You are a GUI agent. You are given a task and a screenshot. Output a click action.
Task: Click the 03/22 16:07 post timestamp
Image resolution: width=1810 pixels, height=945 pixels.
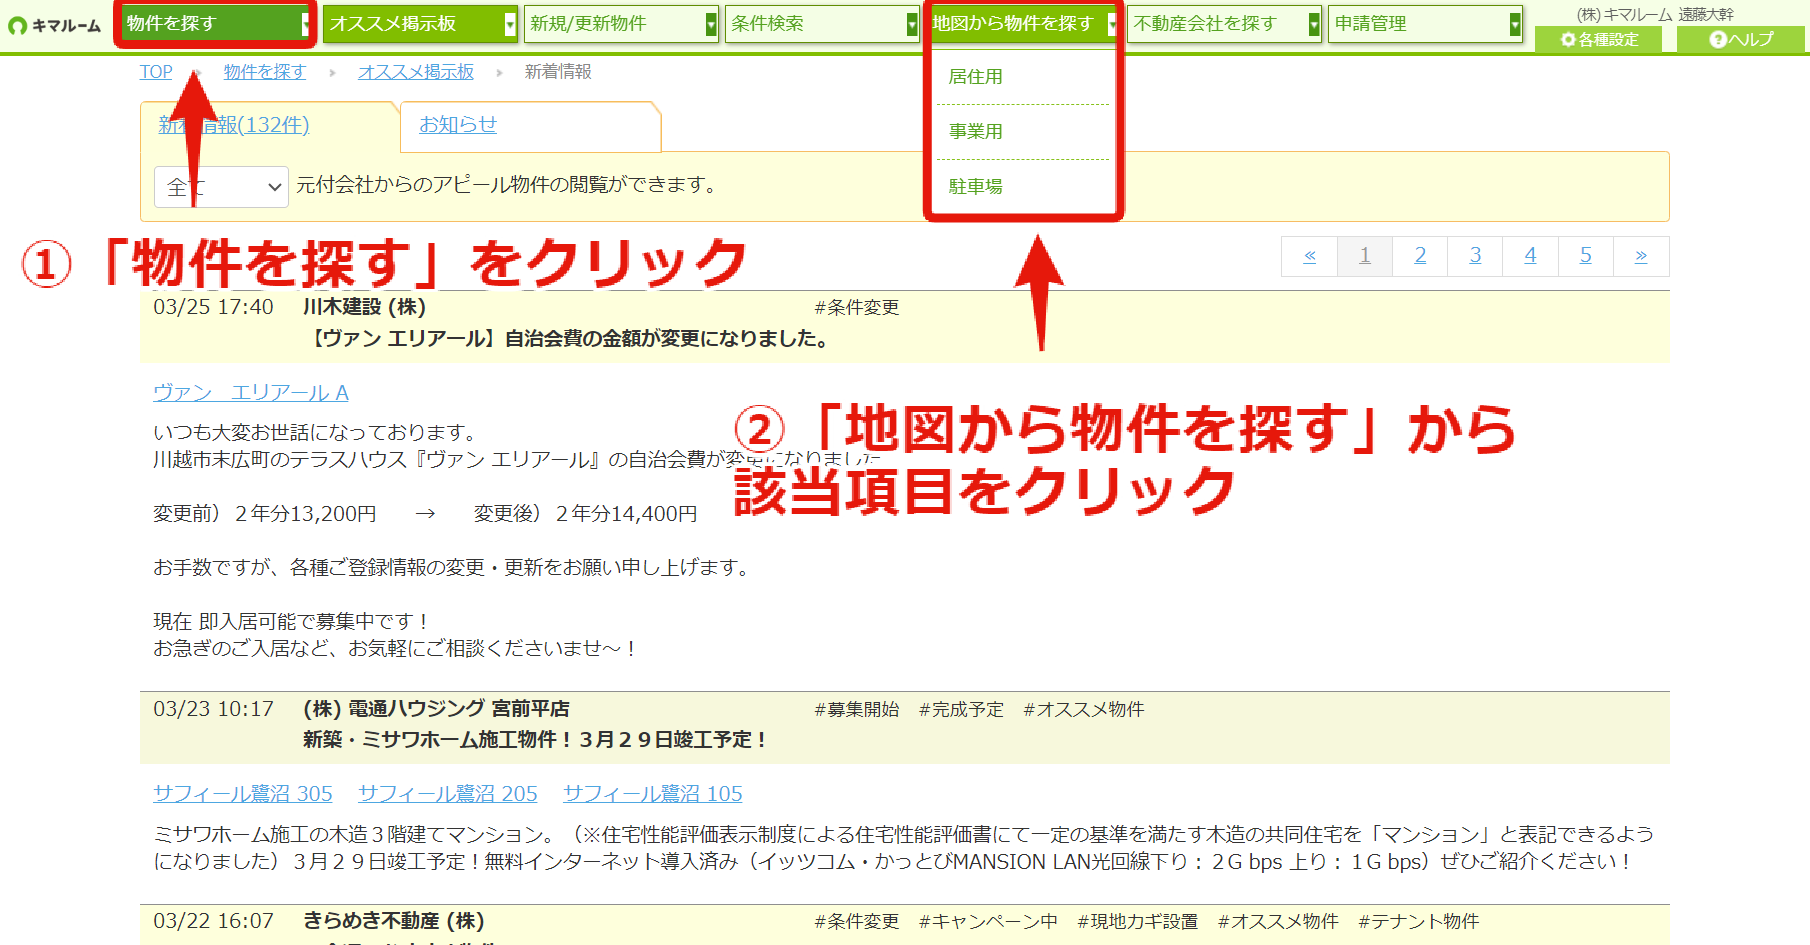(x=213, y=921)
